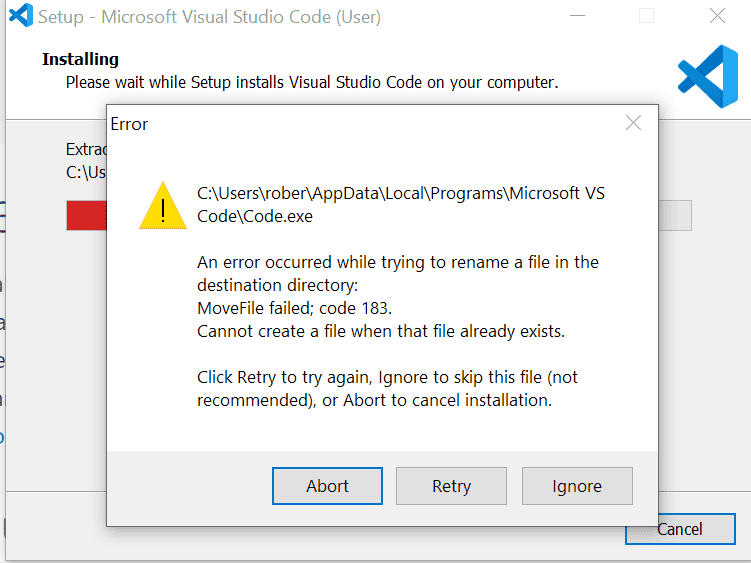751x563 pixels.
Task: Abort the installation
Action: 327,486
